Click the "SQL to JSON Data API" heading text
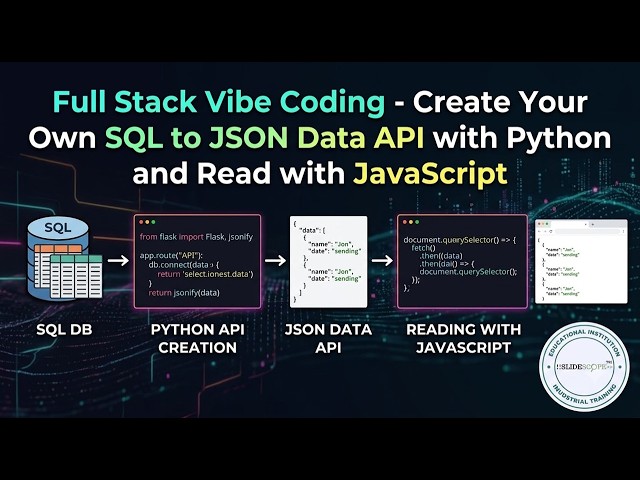The image size is (640, 480). [x=264, y=138]
